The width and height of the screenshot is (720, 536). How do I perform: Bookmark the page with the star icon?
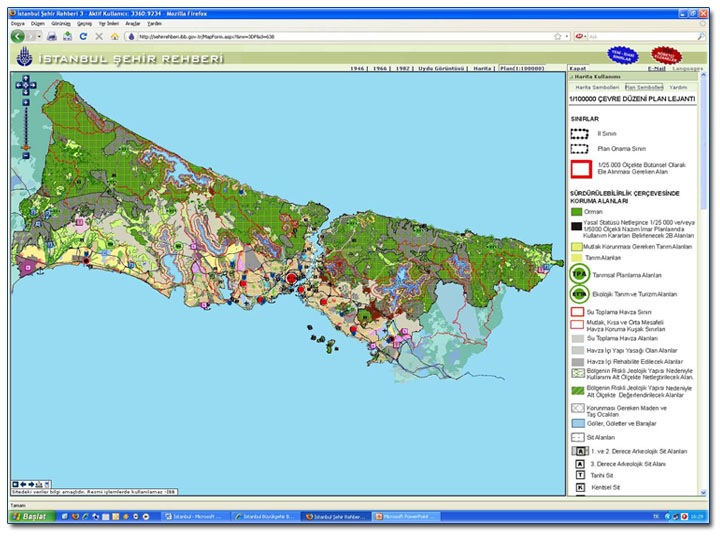(x=557, y=36)
